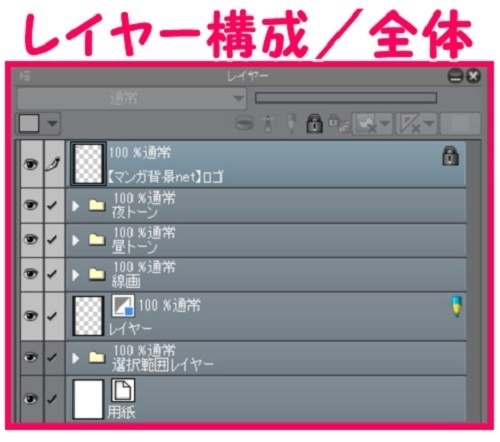Expand the 昼トーン folder
The width and height of the screenshot is (500, 442).
(x=76, y=240)
